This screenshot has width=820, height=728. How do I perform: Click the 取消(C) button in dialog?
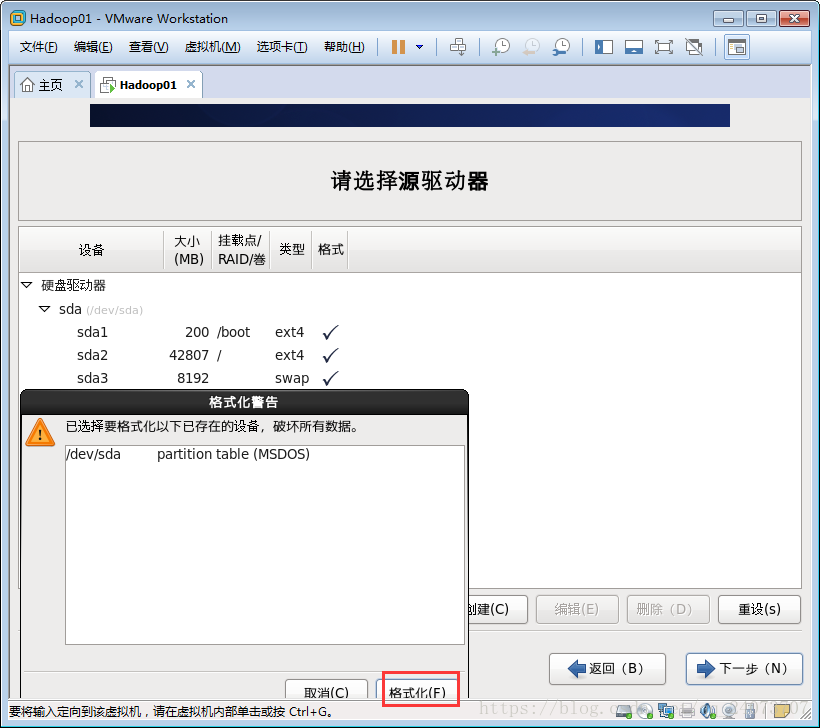[326, 691]
